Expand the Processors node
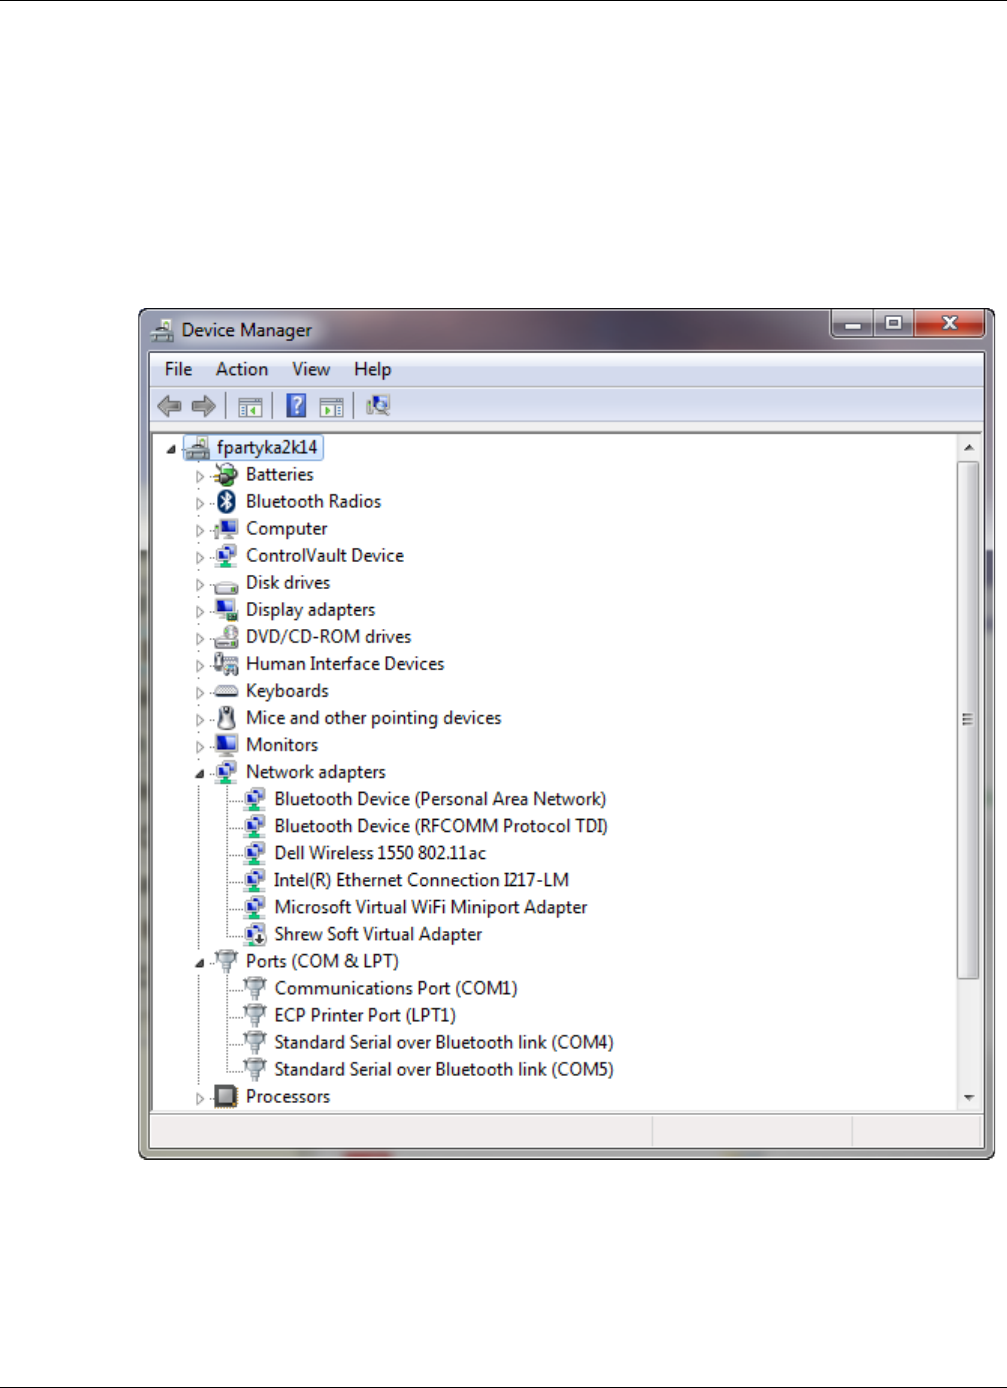The image size is (1007, 1388). coord(200,1098)
